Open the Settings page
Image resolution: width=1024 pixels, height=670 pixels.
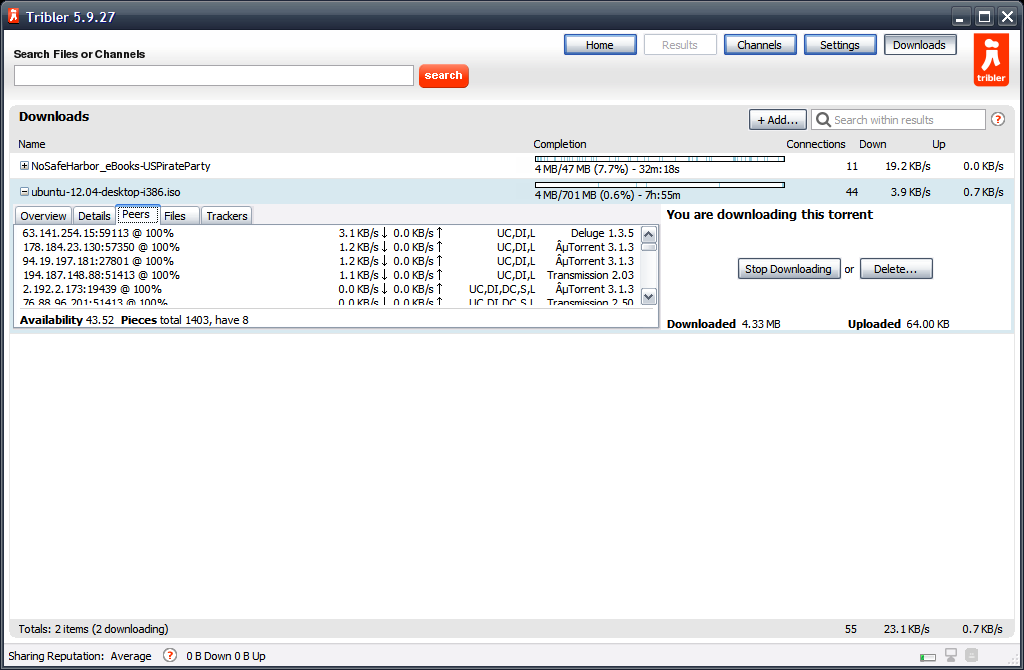click(840, 44)
